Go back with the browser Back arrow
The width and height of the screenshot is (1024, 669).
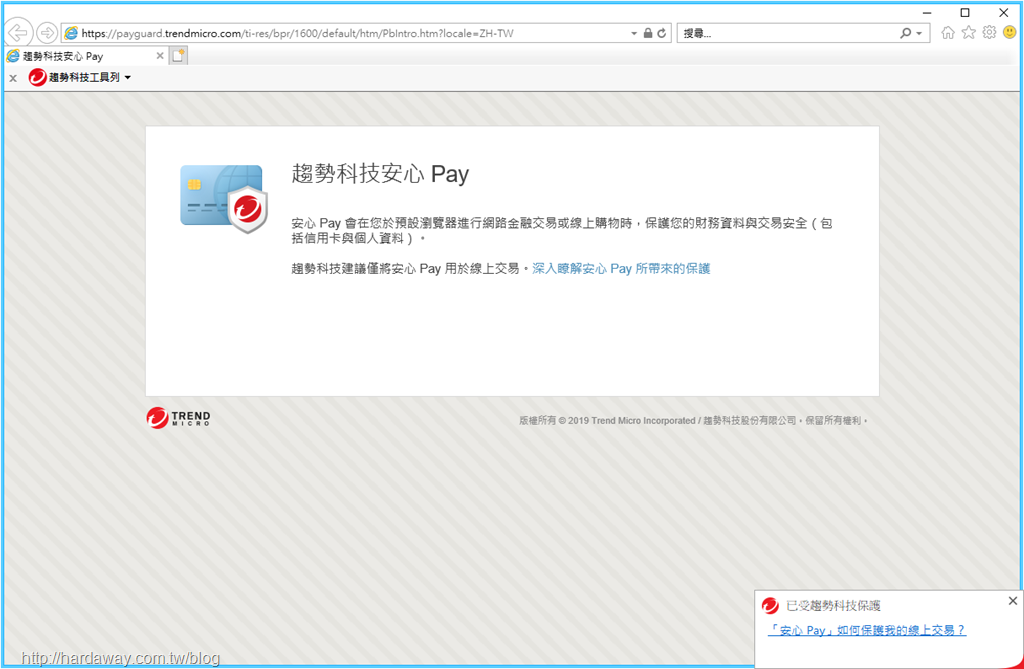tap(18, 32)
